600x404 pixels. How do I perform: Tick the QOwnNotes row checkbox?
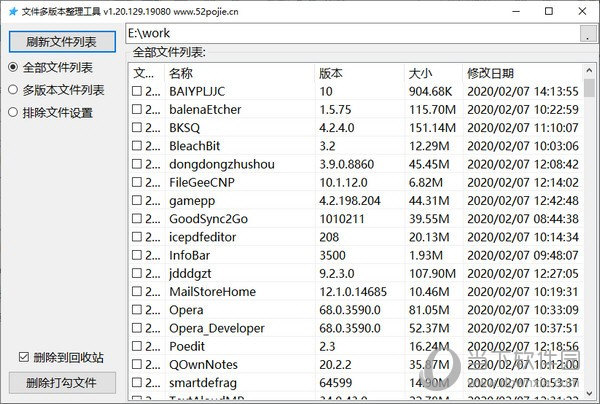point(137,364)
